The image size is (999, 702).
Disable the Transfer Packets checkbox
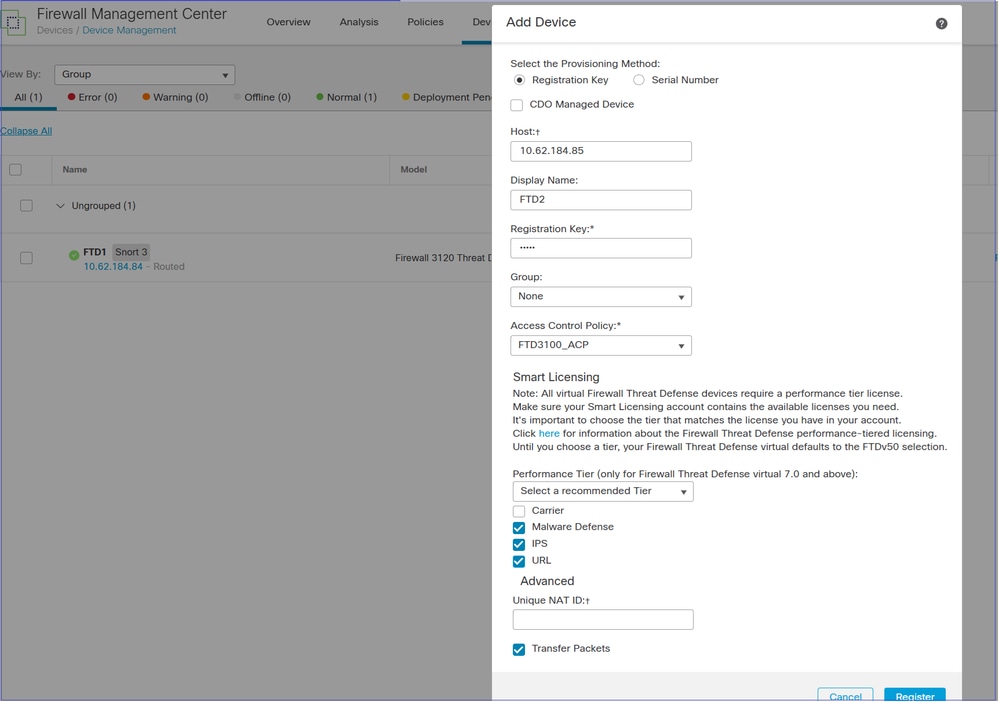tap(519, 650)
